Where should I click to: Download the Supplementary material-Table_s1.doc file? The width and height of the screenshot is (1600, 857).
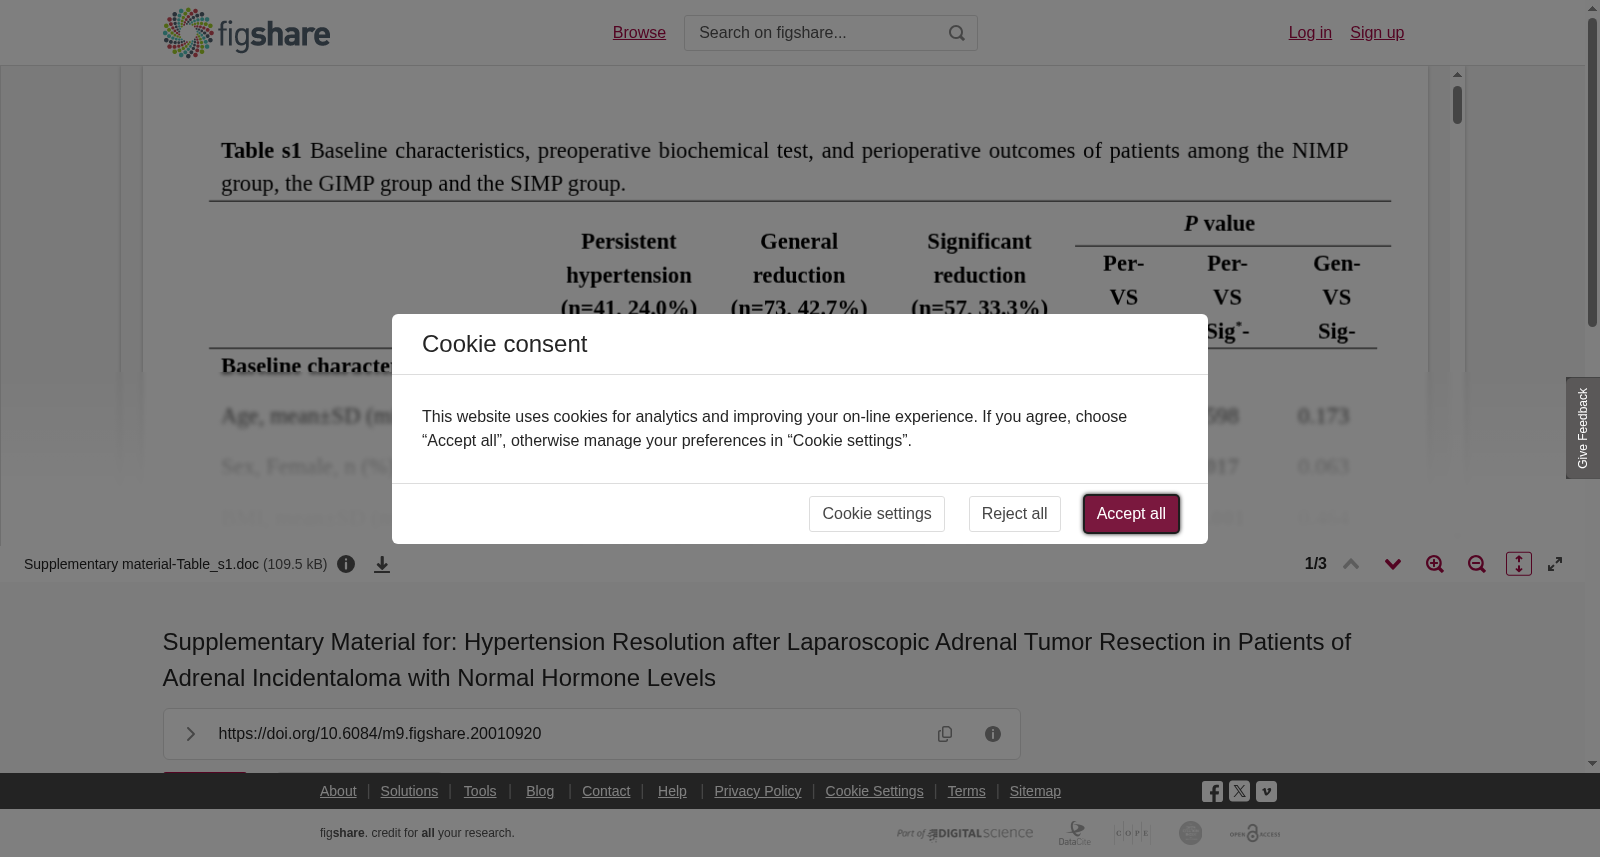(382, 564)
